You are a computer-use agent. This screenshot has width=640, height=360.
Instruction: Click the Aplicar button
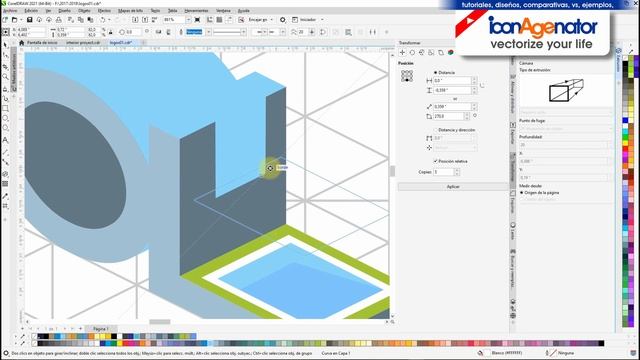click(453, 187)
